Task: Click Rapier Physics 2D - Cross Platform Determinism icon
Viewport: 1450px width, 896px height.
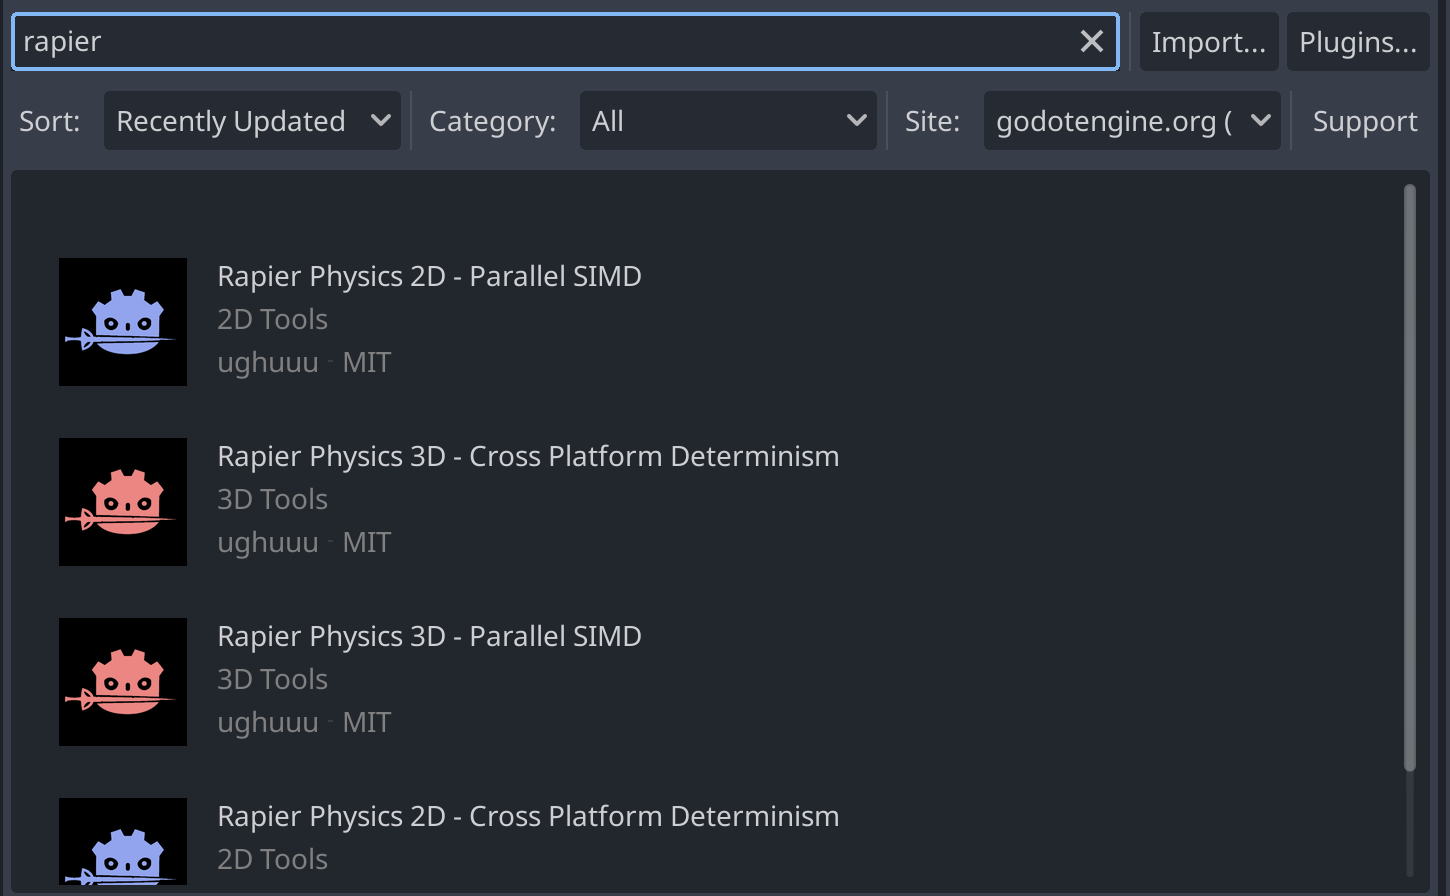Action: (x=123, y=841)
